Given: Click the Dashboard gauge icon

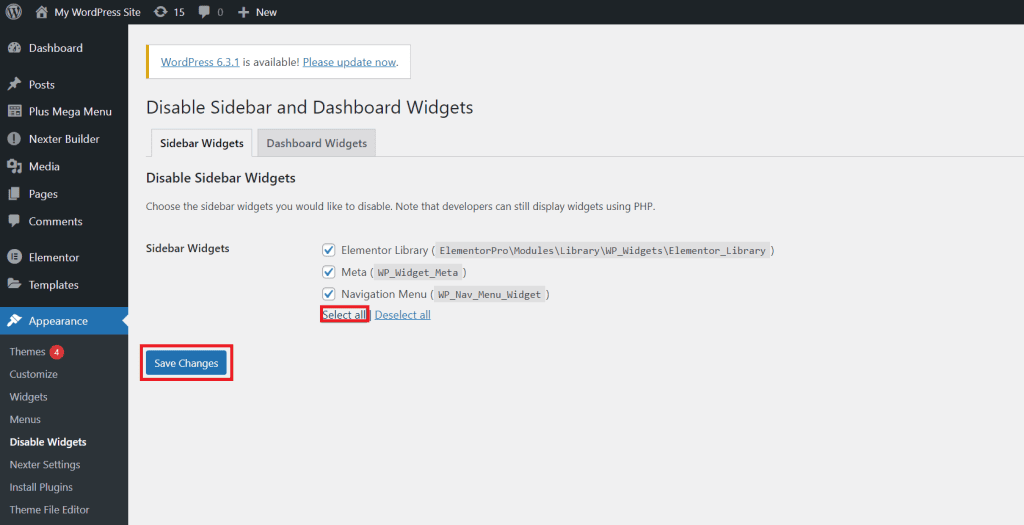Looking at the screenshot, I should 14,48.
